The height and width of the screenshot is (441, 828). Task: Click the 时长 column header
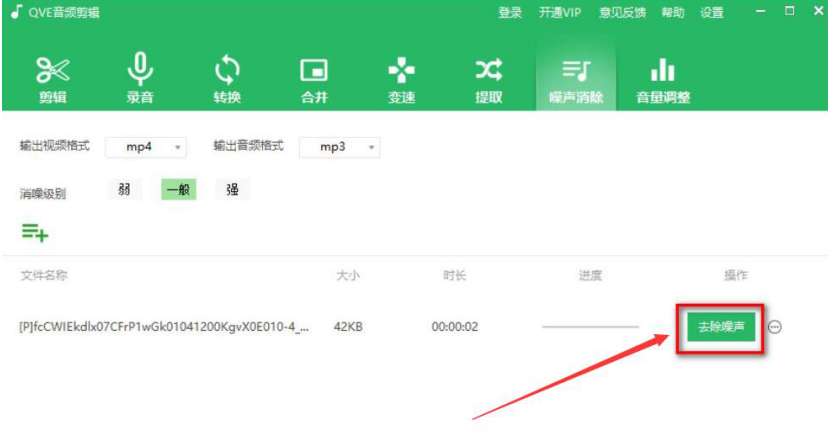point(455,275)
